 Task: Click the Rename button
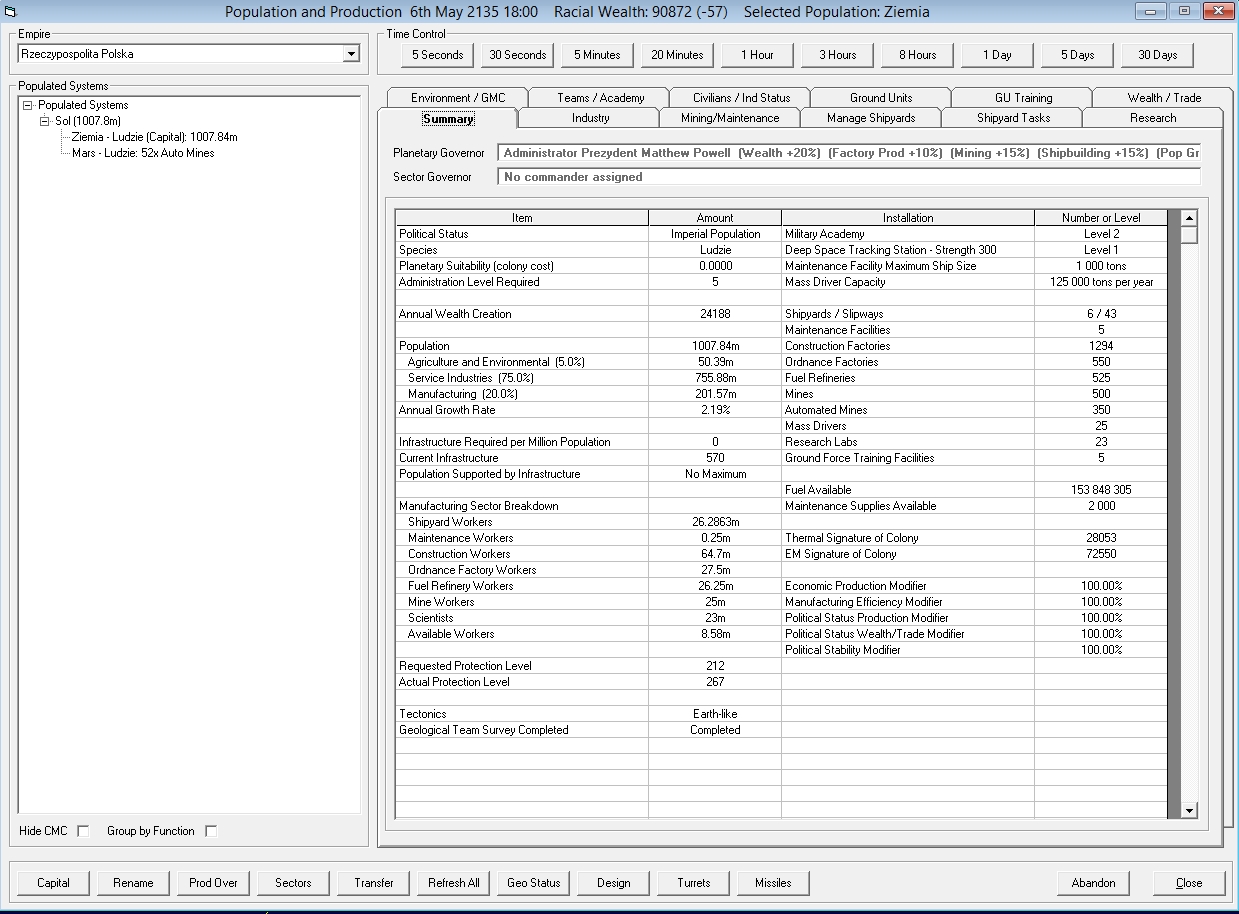tap(133, 883)
